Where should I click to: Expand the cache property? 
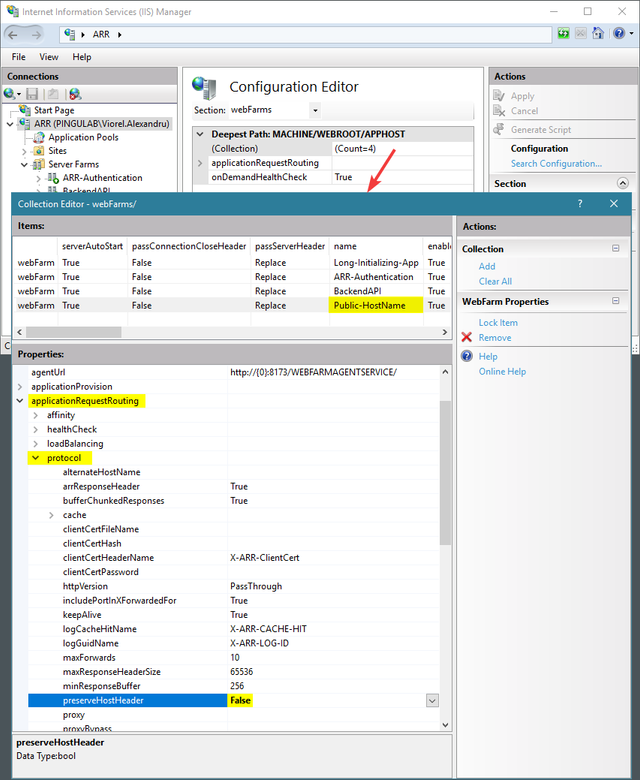coord(51,515)
